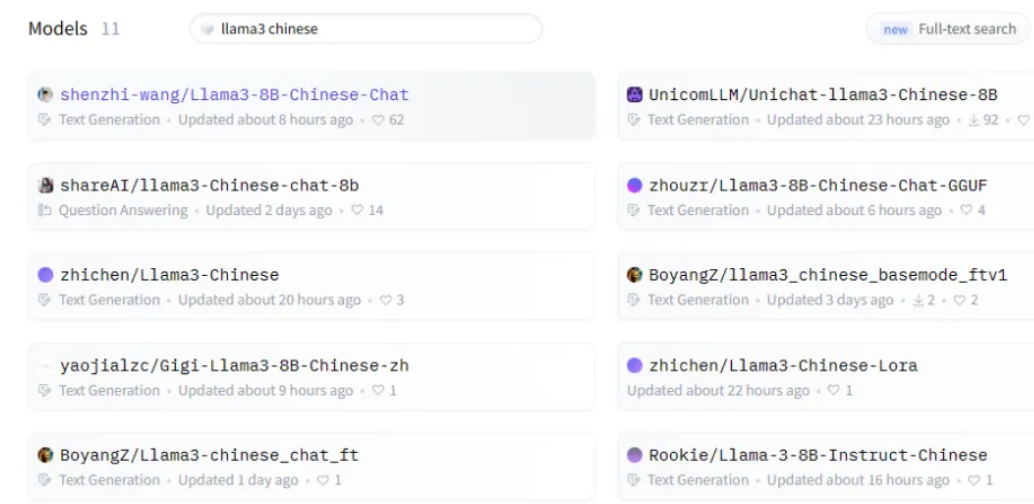1034x504 pixels.
Task: Click 'Updated about 16 hours ago' text
Action: pyautogui.click(x=858, y=480)
